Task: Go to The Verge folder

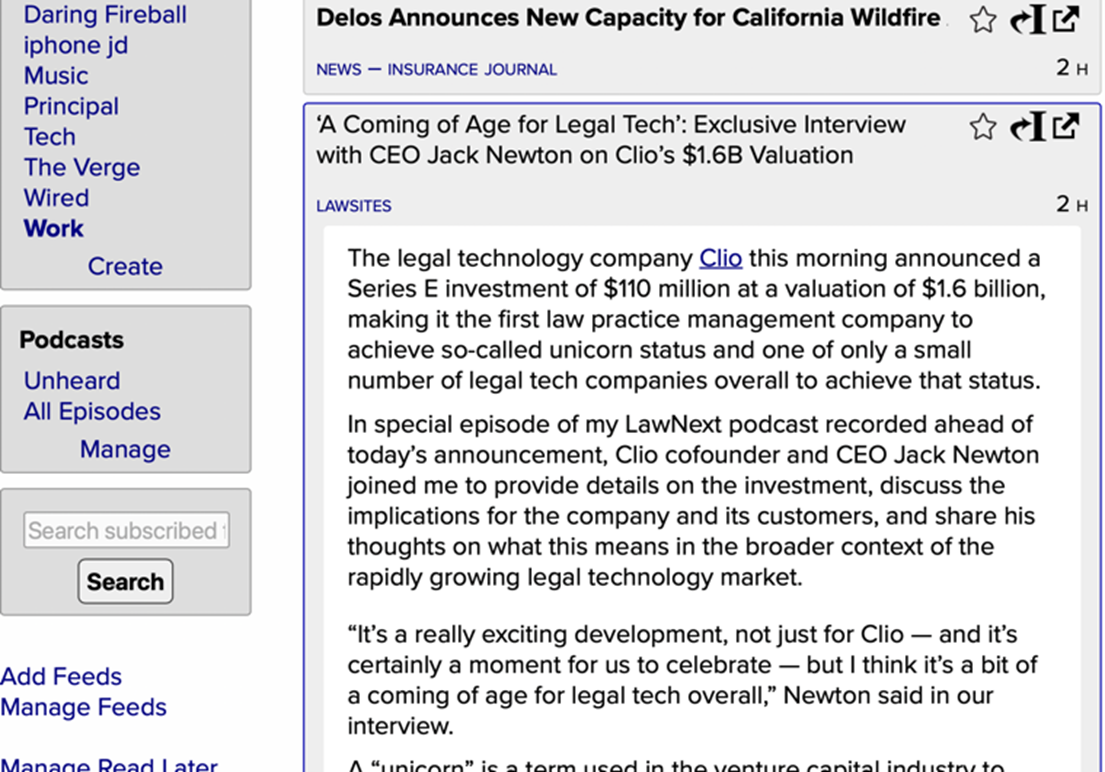Action: (x=82, y=167)
